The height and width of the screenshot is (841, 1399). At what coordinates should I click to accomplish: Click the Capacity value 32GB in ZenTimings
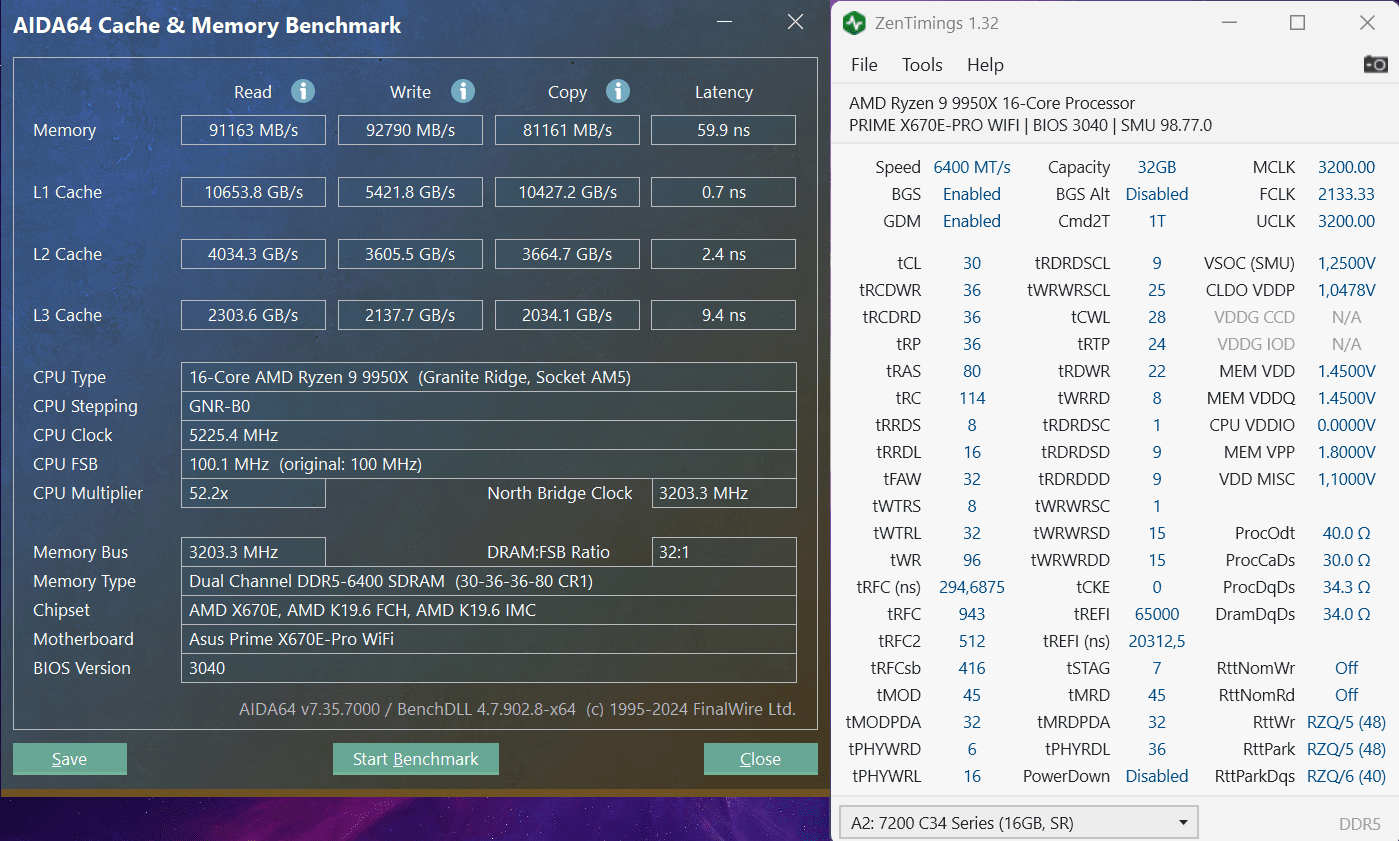point(1157,167)
